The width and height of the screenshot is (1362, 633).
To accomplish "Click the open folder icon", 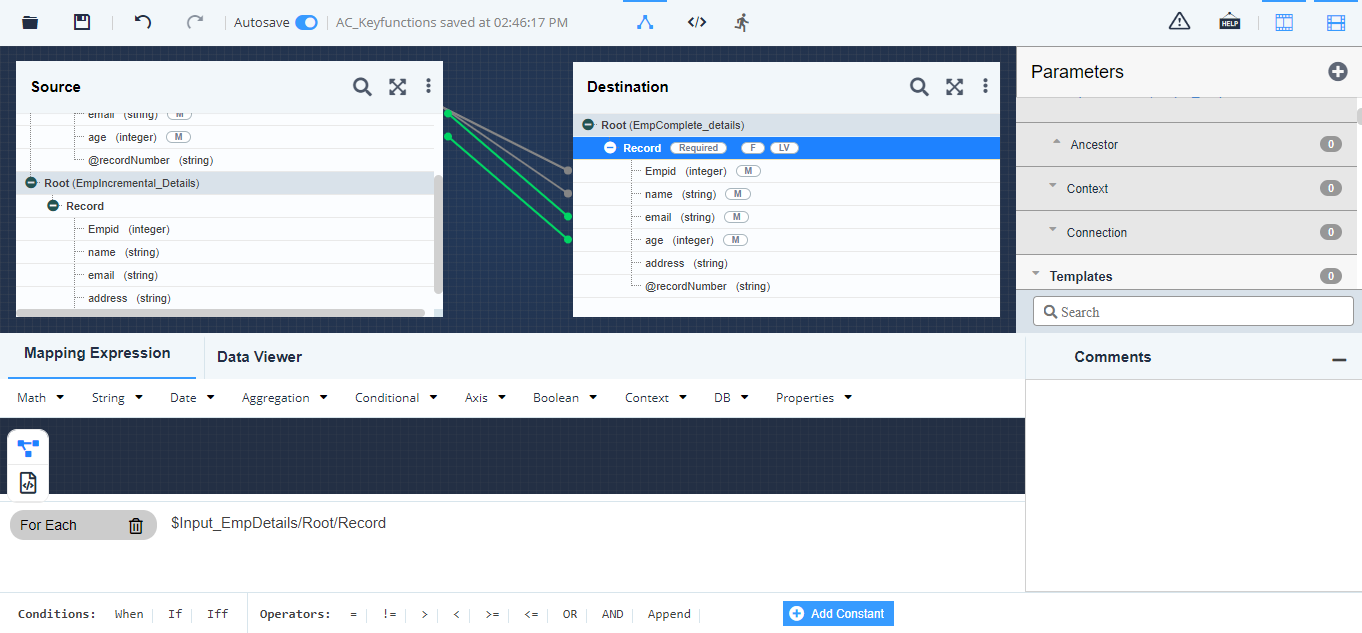I will (x=30, y=22).
